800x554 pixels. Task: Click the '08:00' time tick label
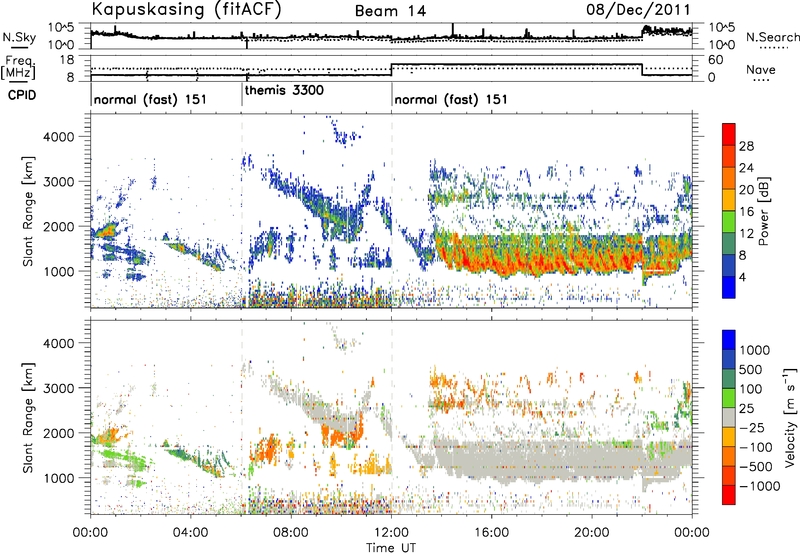(291, 533)
